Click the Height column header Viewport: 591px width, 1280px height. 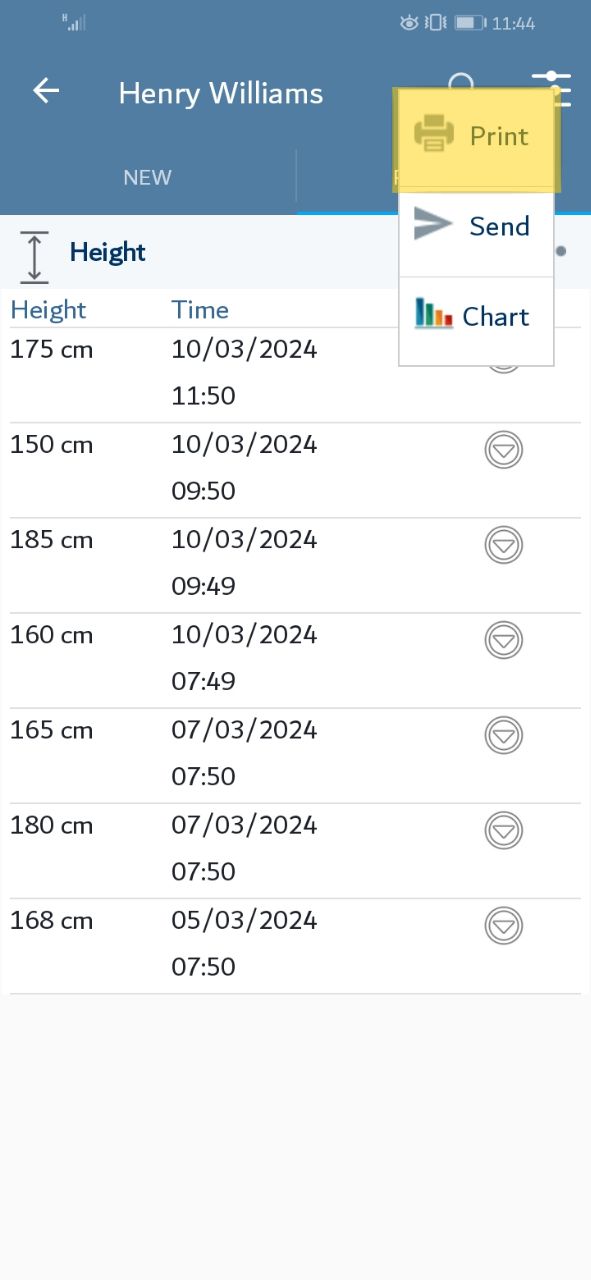pyautogui.click(x=48, y=310)
